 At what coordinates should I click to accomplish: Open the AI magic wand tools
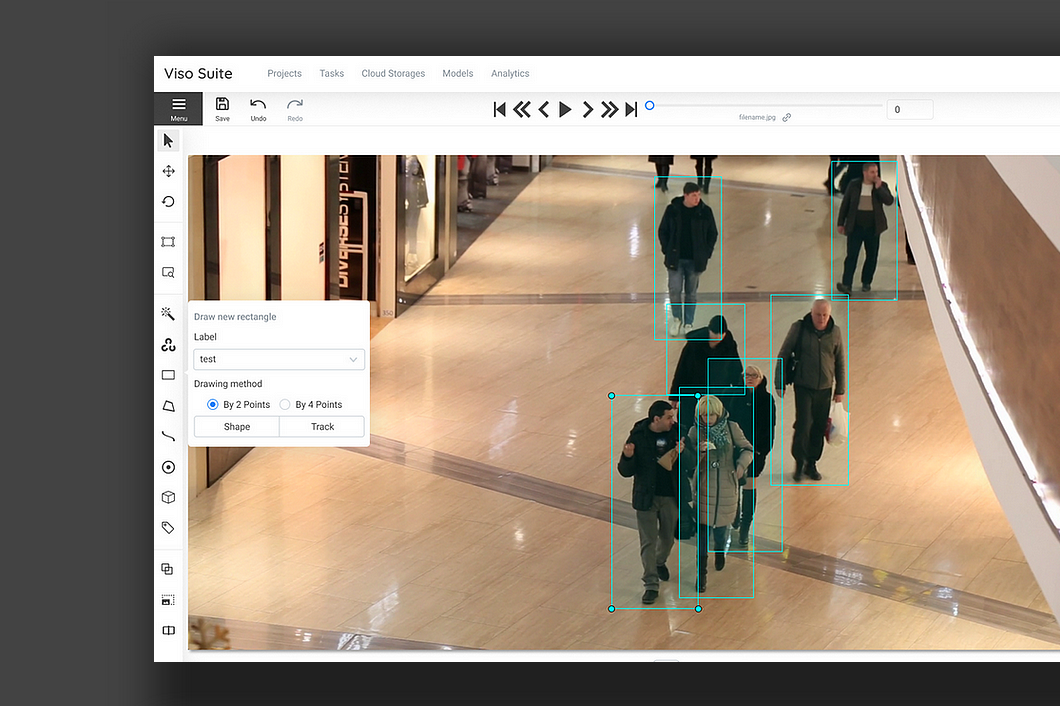(168, 314)
